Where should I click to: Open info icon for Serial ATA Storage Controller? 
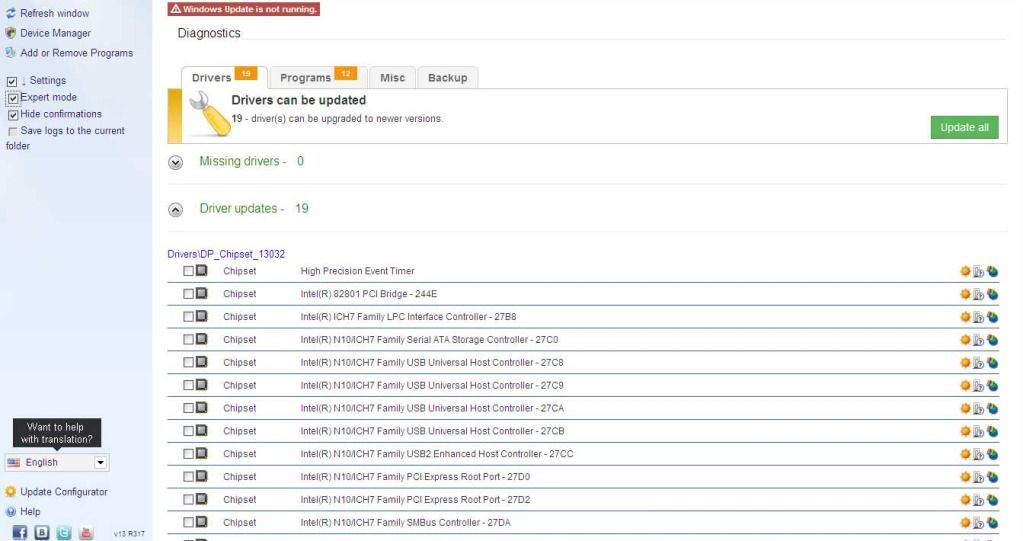(979, 340)
